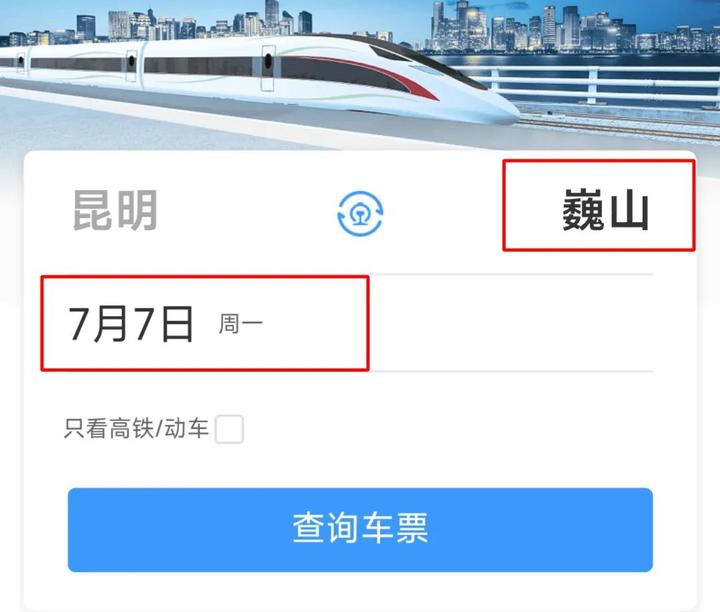This screenshot has height=612, width=720.
Task: Tap the city skyline on the banner's right
Action: [574, 27]
